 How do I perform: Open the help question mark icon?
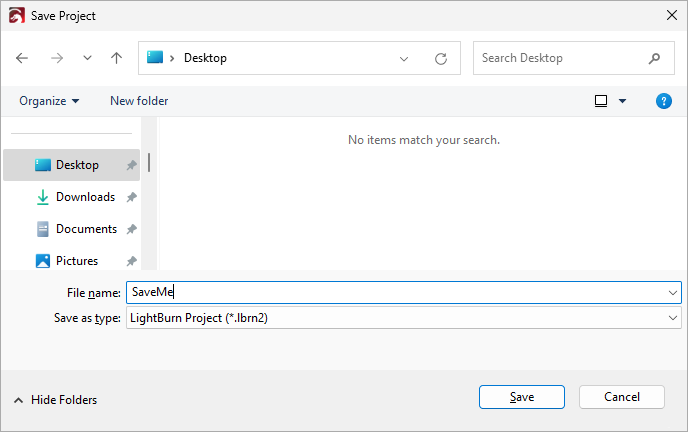point(663,101)
